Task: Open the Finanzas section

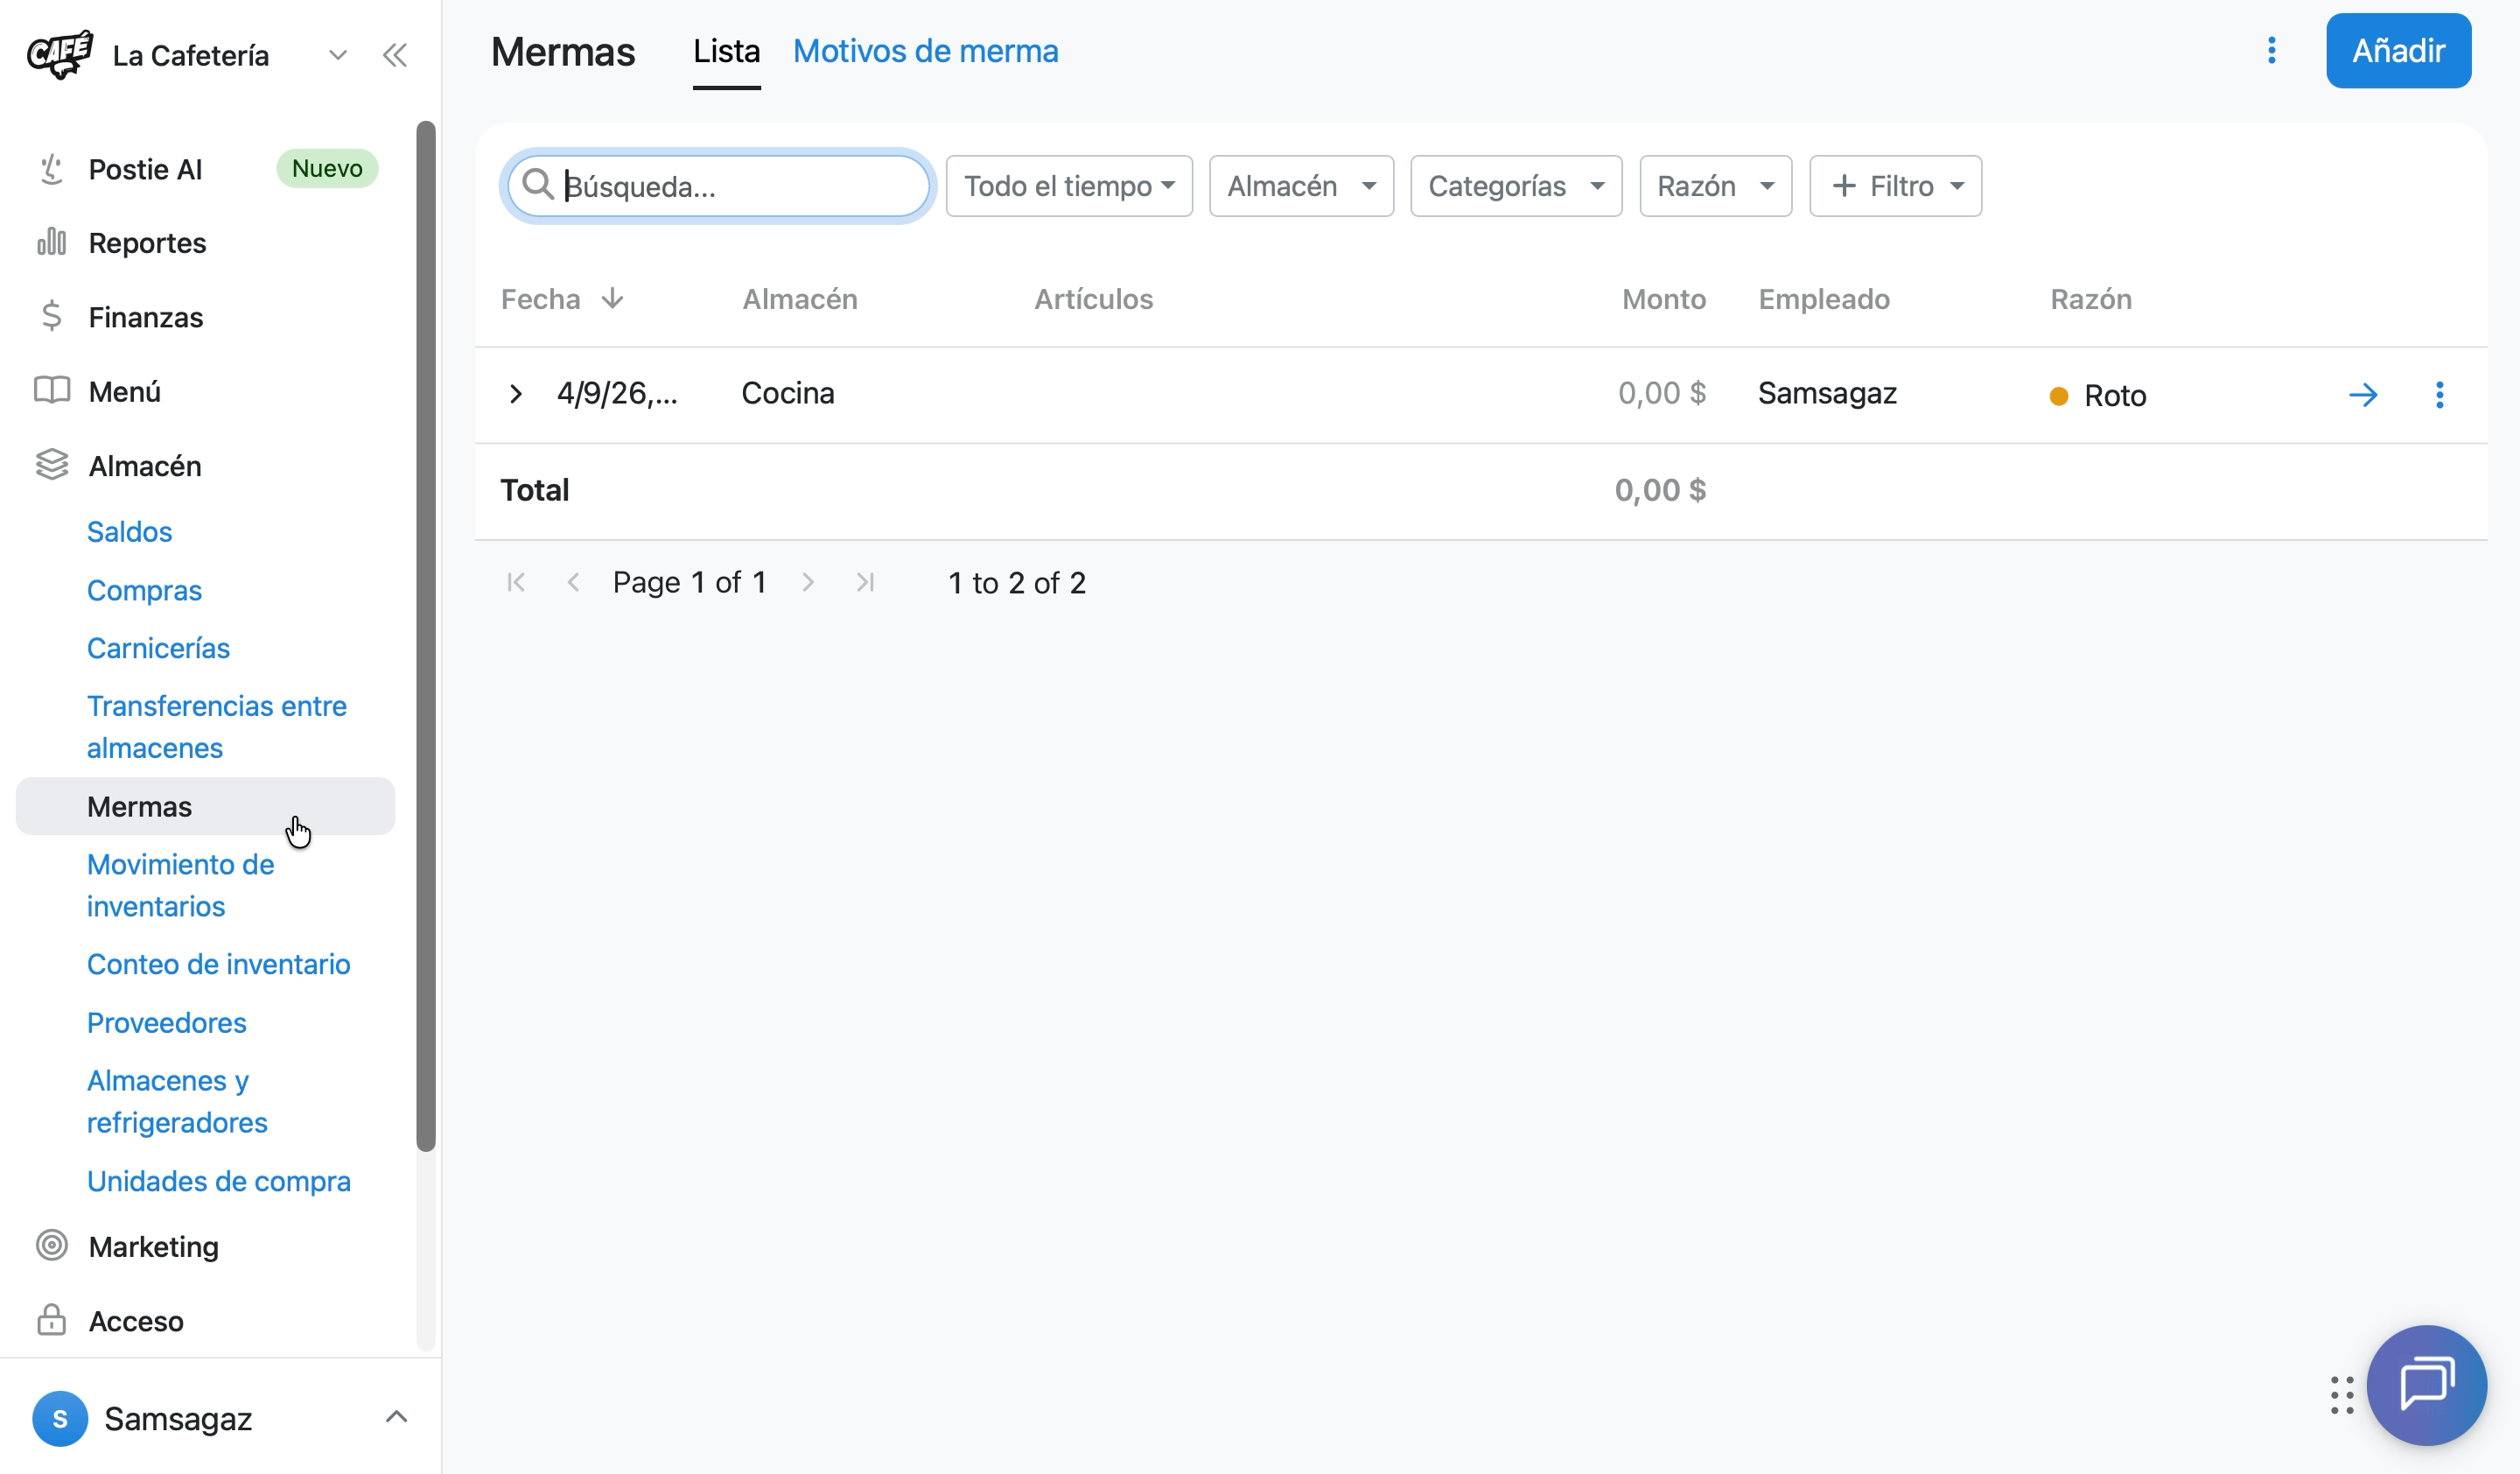Action: [206, 317]
